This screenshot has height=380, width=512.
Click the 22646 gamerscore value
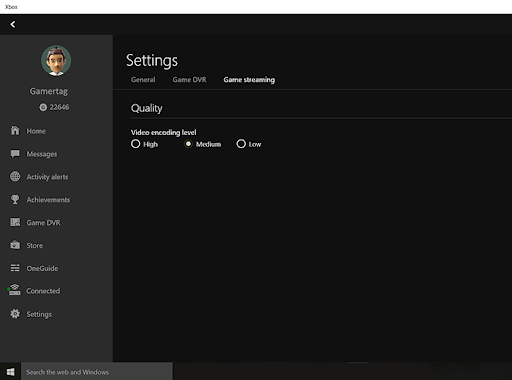coord(59,107)
